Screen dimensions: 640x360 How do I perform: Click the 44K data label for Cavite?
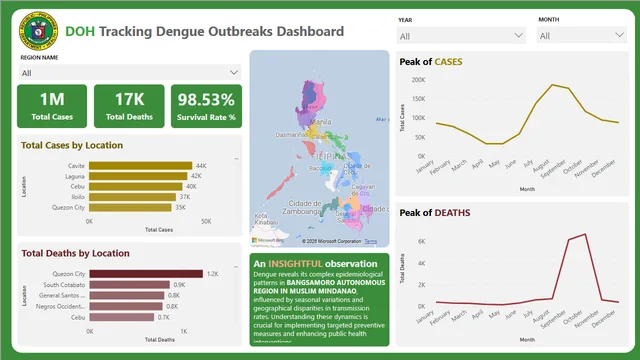201,166
